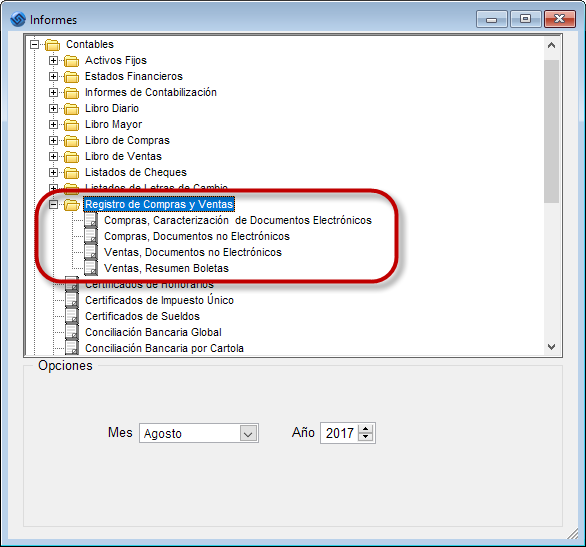Click the document icon beside Certificados de Sueldos
This screenshot has width=586, height=547.
click(72, 316)
